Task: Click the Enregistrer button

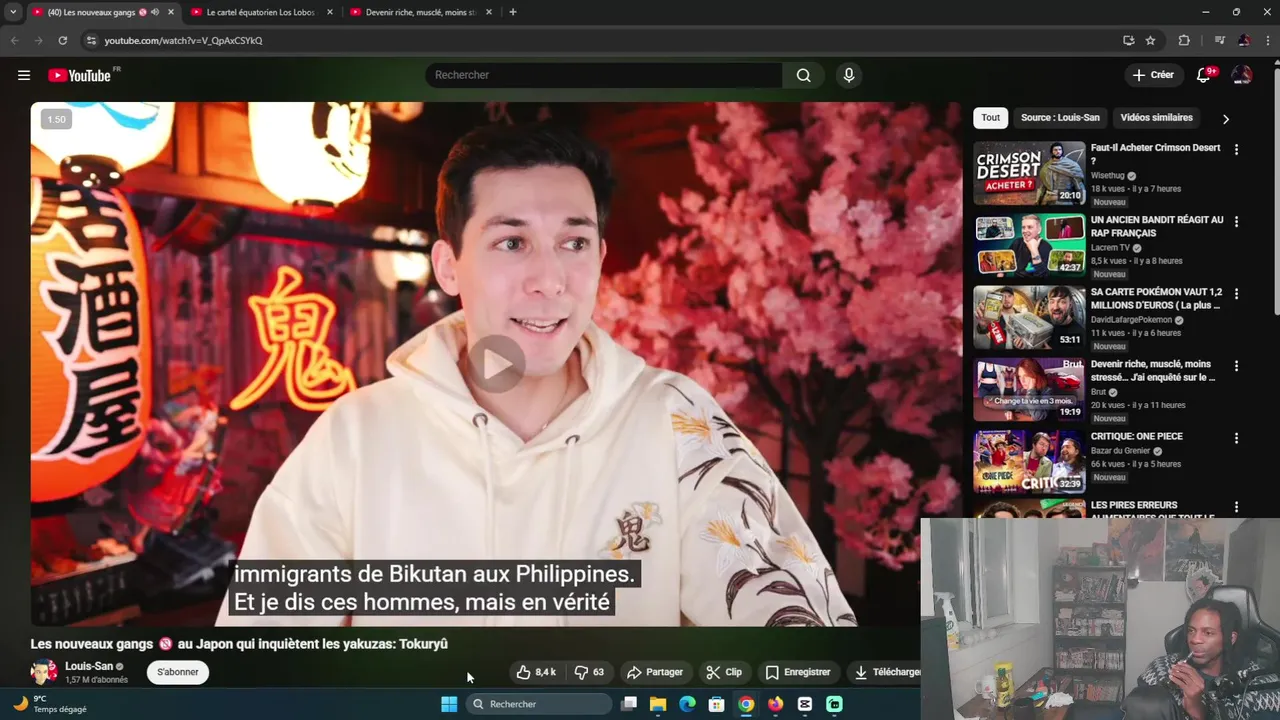Action: click(797, 672)
